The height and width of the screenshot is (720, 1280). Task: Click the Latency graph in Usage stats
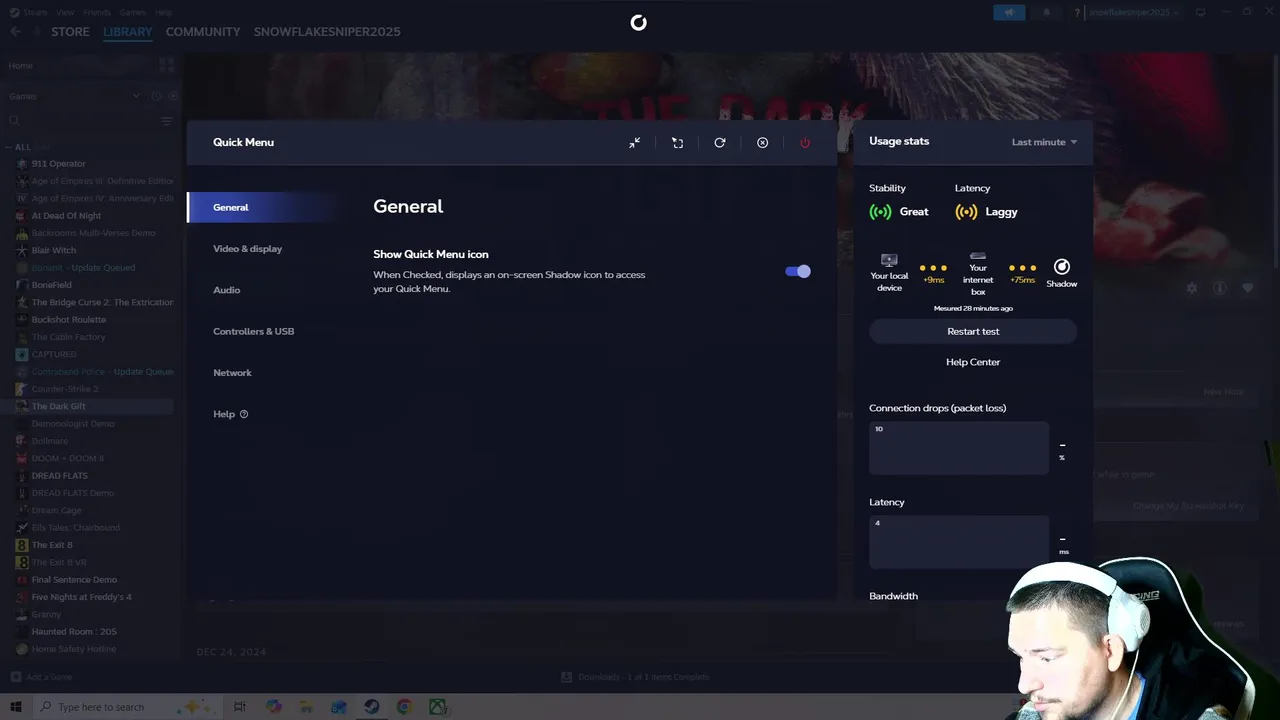click(959, 542)
